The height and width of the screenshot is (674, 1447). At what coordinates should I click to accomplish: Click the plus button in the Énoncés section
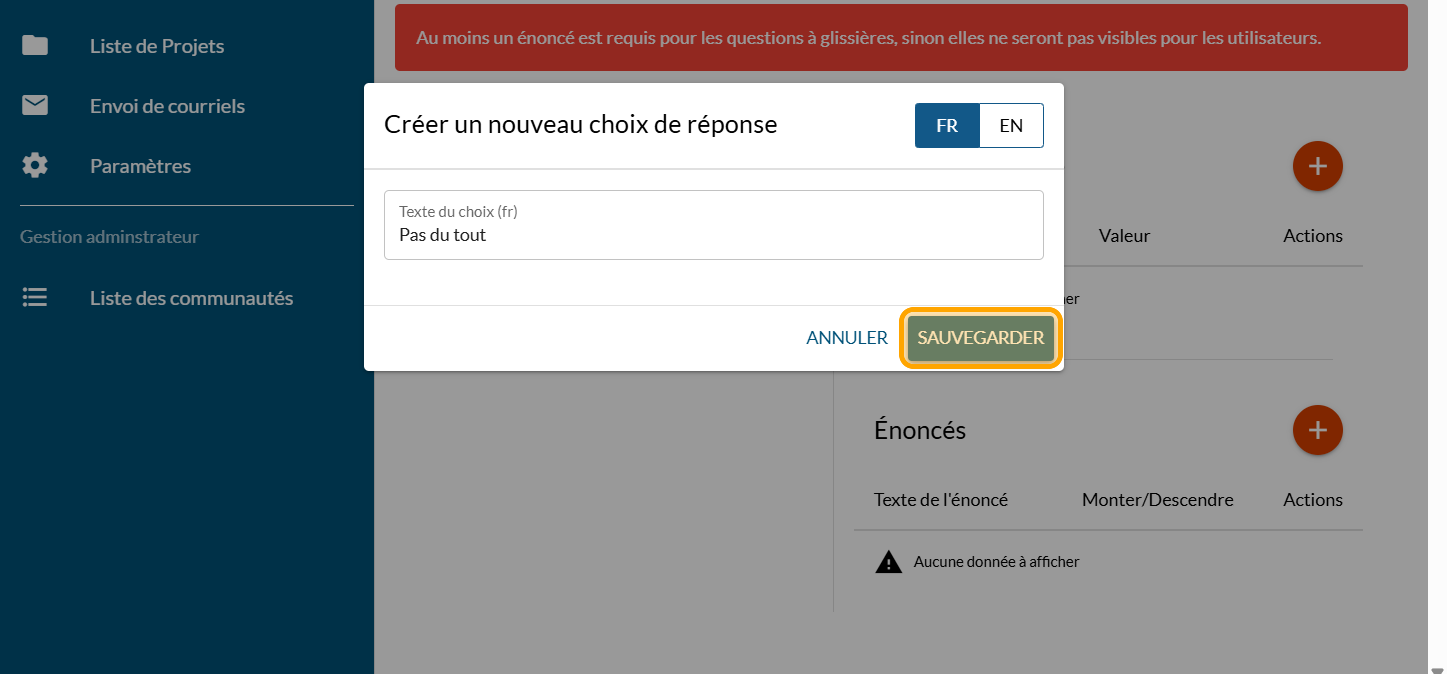pos(1317,430)
